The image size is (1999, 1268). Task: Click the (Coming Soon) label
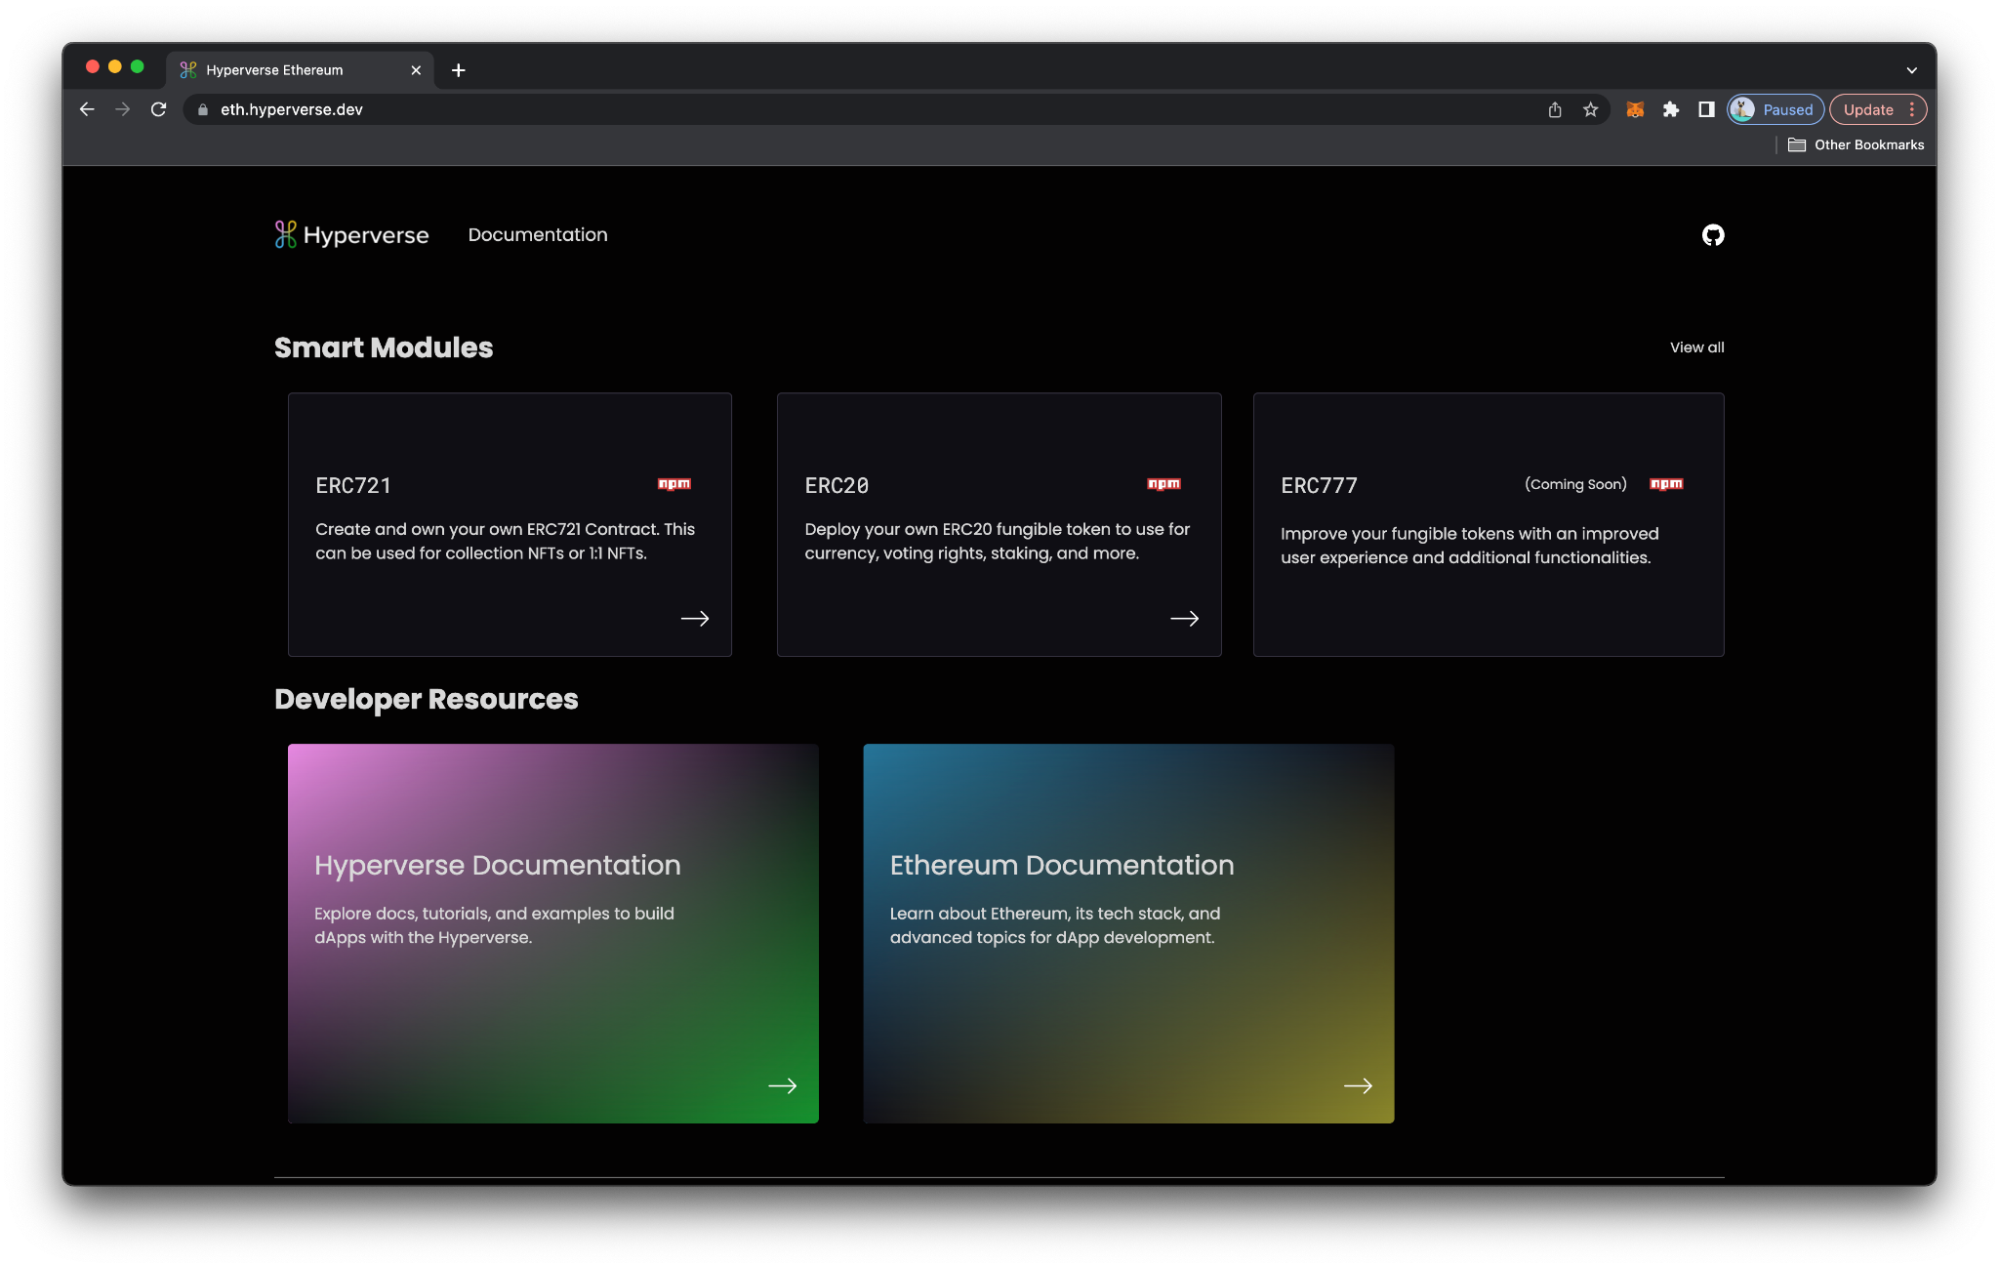(1575, 484)
